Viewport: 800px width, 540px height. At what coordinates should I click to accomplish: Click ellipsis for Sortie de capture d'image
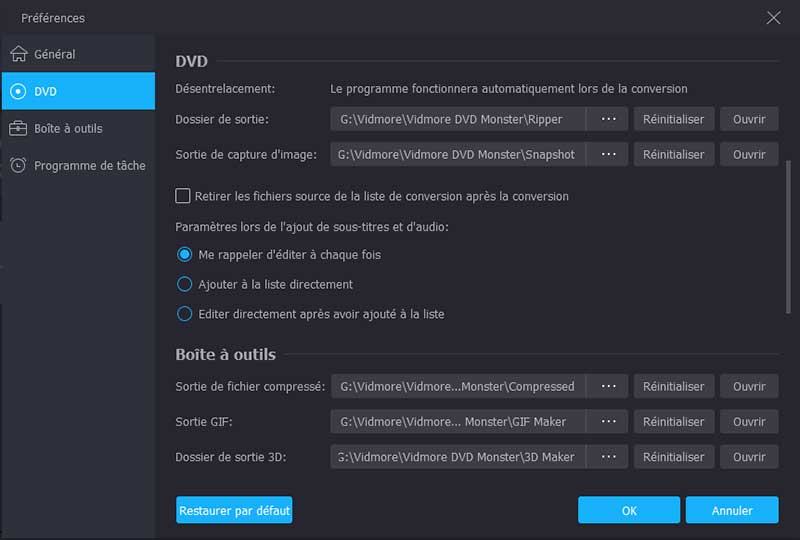(607, 155)
